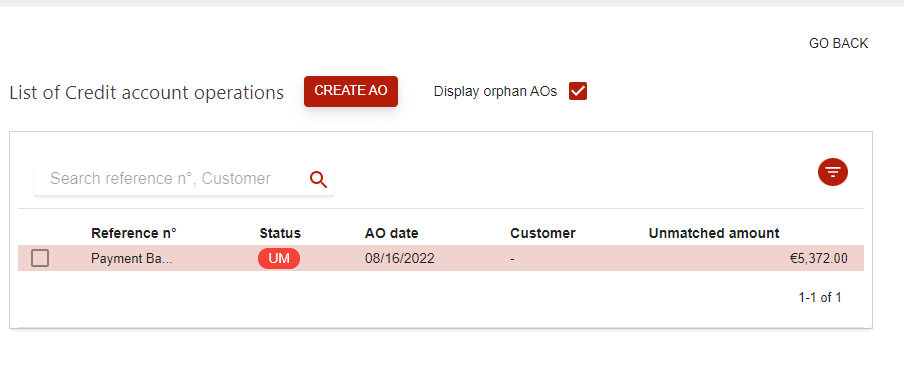Sort by the Unmatched amount column header
This screenshot has width=904, height=384.
[714, 233]
